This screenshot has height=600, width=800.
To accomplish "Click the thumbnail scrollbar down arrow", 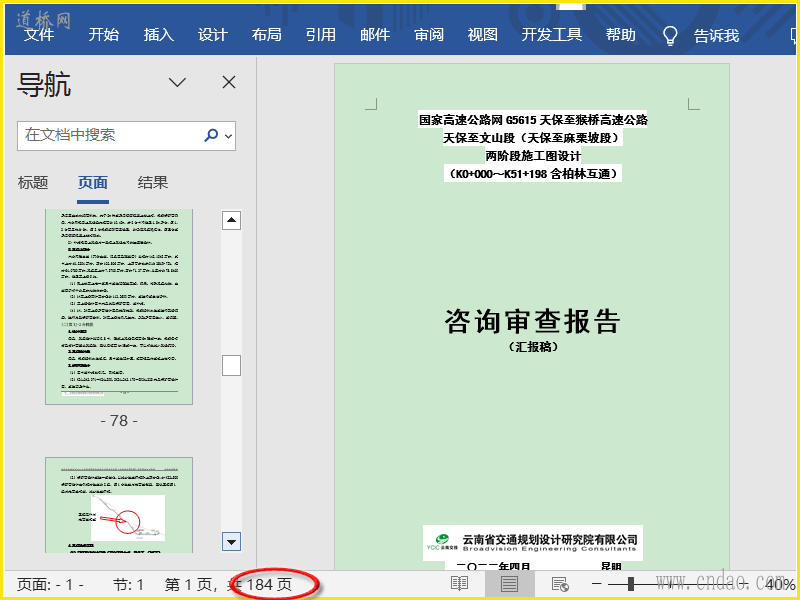I will coord(231,542).
